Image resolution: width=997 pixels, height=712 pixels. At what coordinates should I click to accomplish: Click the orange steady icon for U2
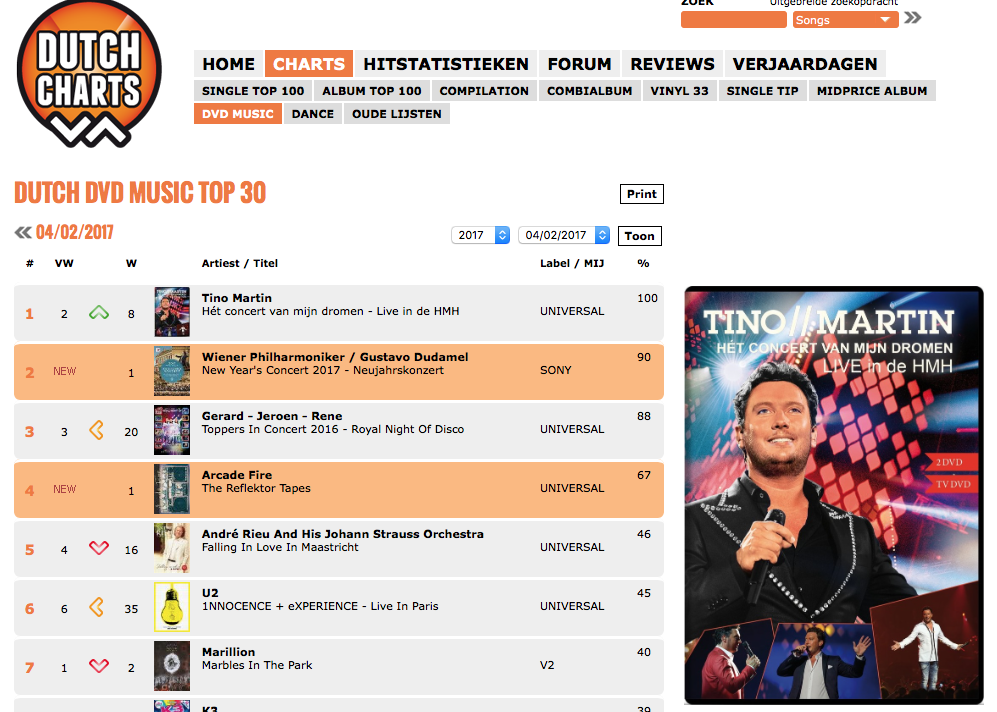tap(97, 607)
